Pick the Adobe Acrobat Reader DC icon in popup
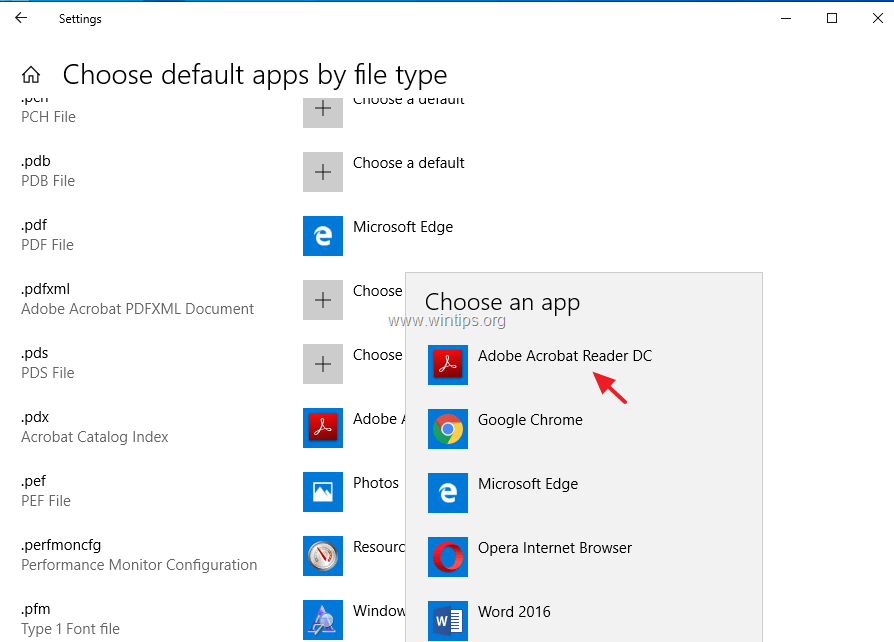Viewport: 894px width, 642px height. point(448,365)
